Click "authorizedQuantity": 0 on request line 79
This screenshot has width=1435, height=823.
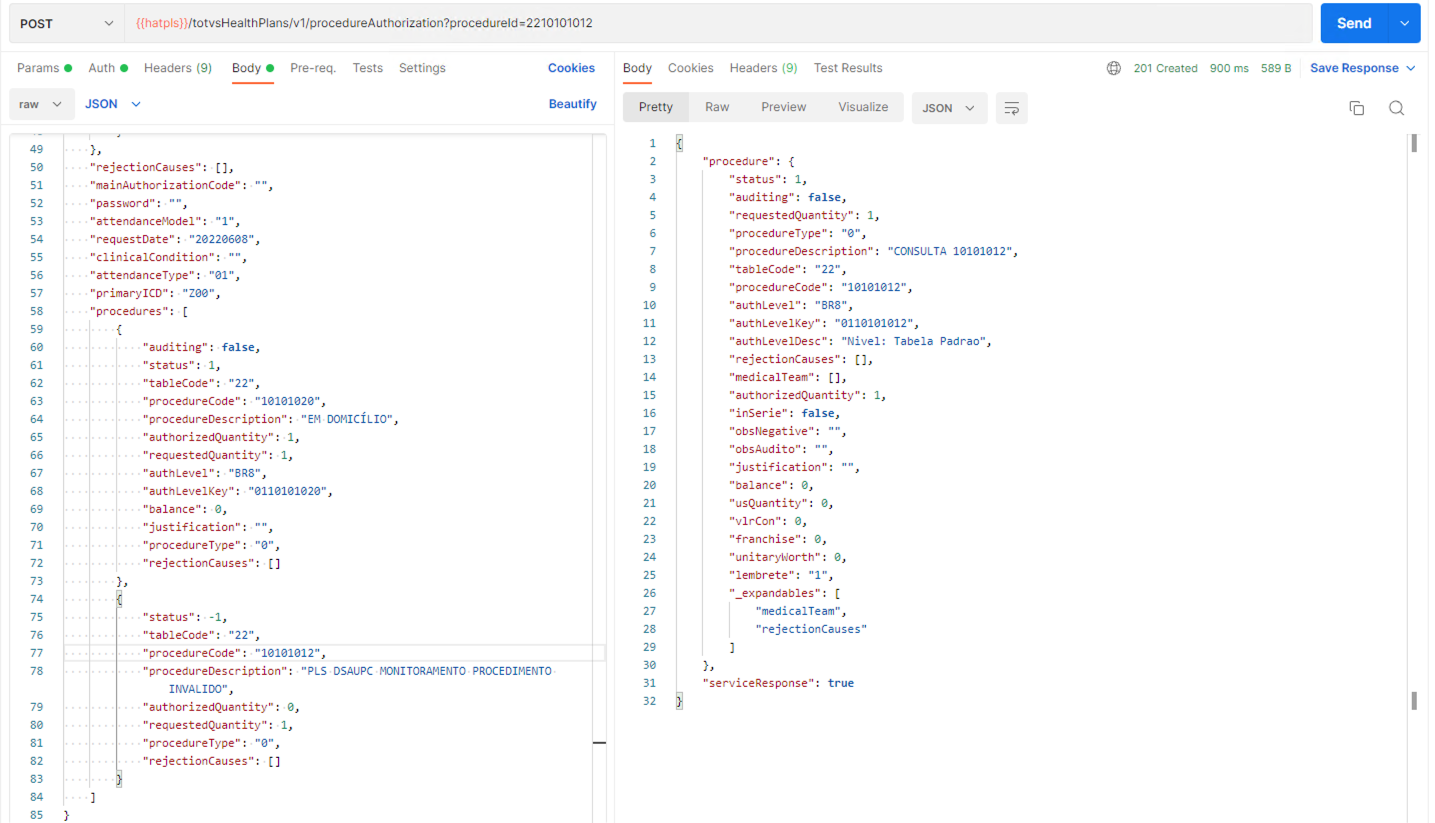click(222, 707)
